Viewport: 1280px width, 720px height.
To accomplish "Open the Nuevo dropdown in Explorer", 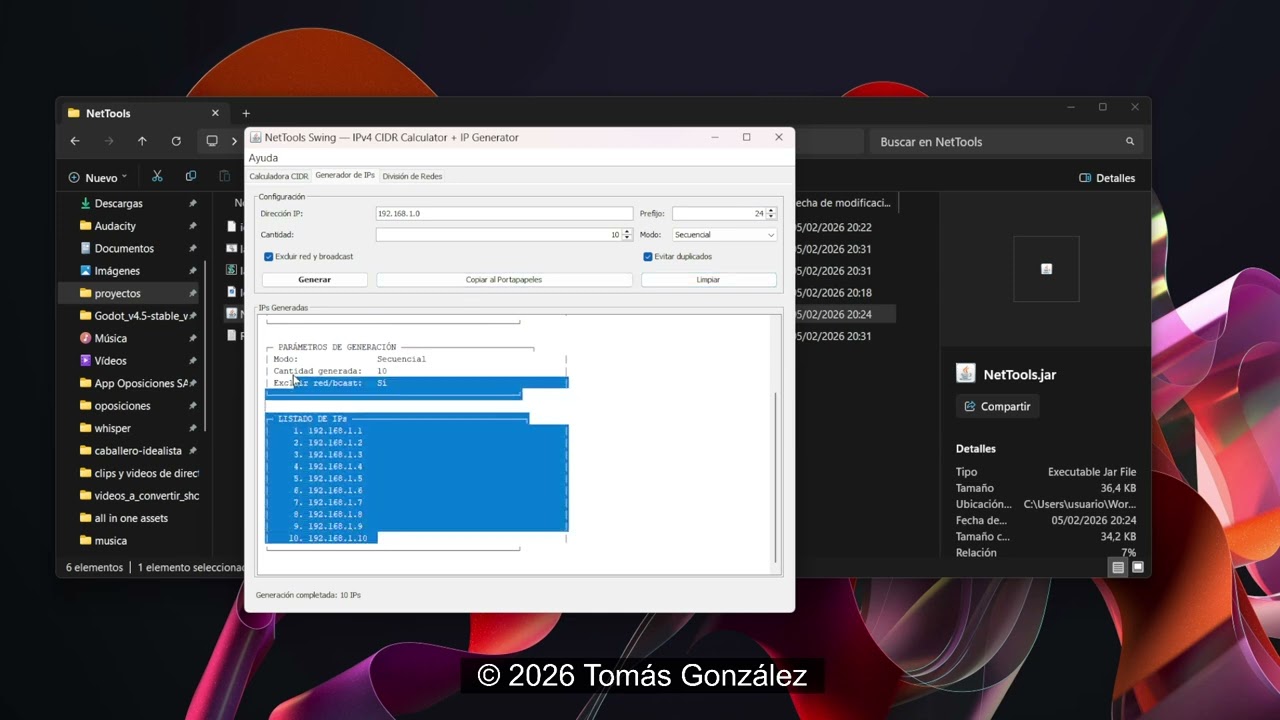I will coord(98,177).
